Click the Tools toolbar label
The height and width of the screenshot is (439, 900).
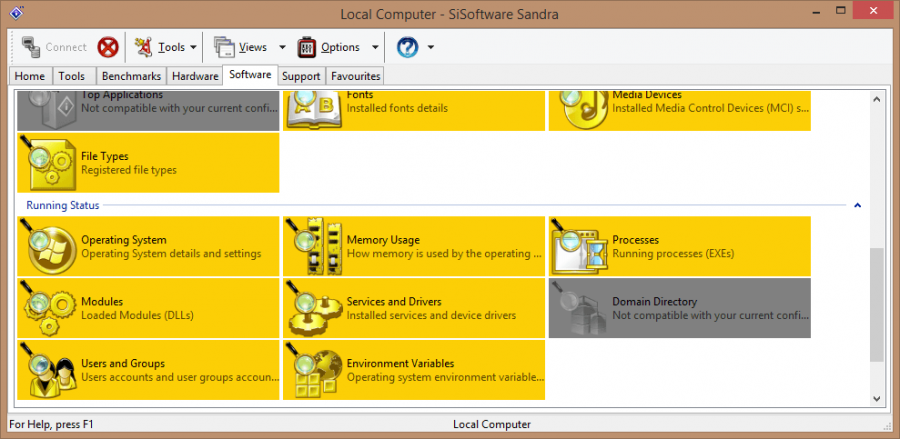pyautogui.click(x=172, y=47)
